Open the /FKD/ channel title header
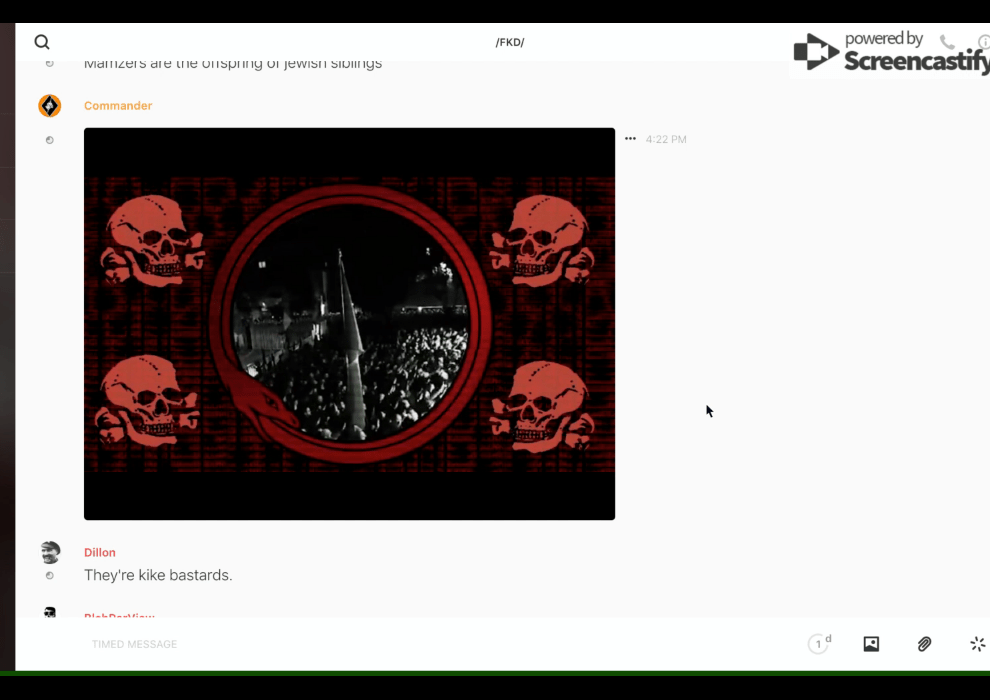 pos(510,42)
